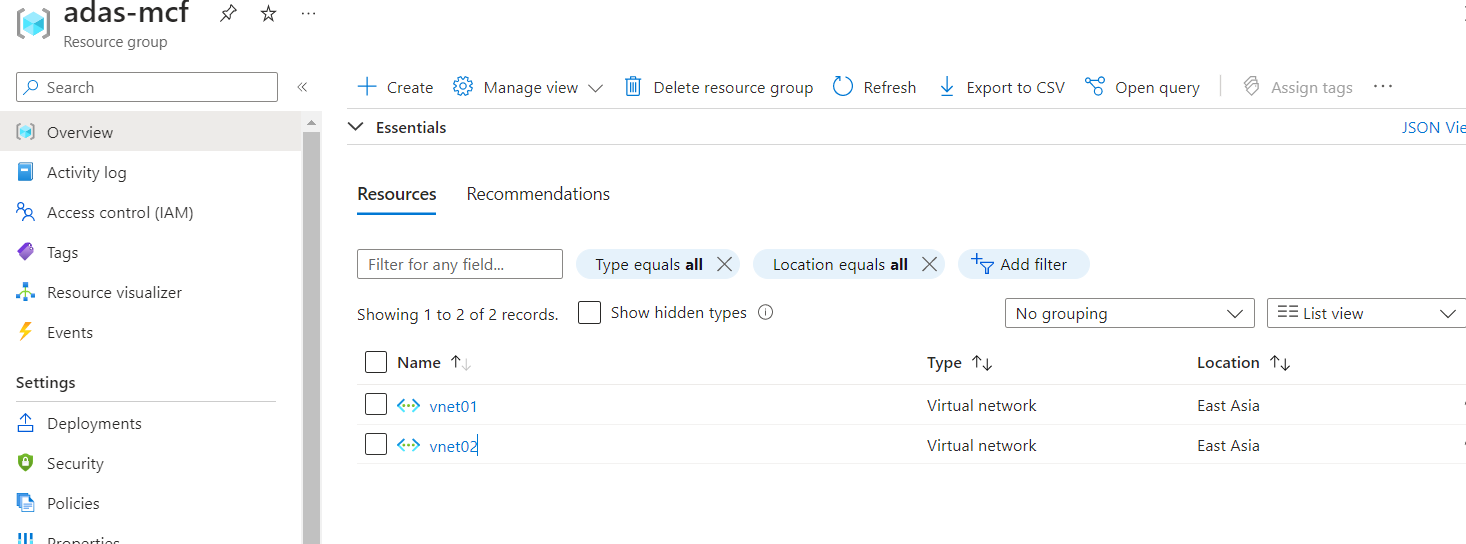Click the info icon beside Show hidden types
This screenshot has height=544, width=1466.
766,312
